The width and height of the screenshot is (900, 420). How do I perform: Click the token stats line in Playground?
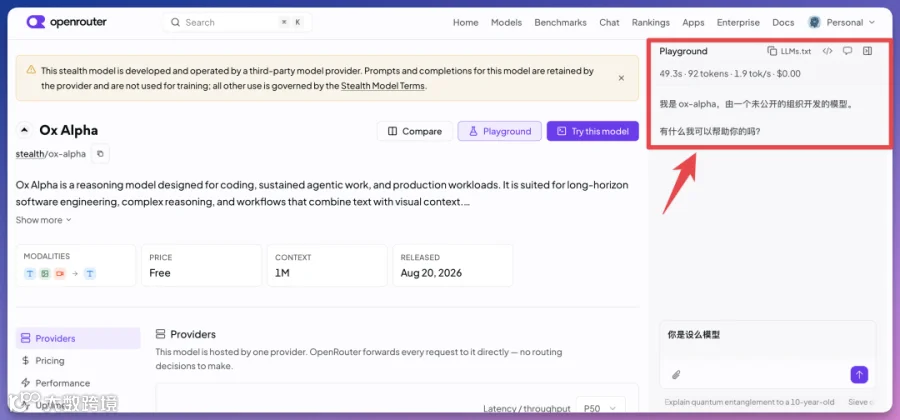click(730, 73)
